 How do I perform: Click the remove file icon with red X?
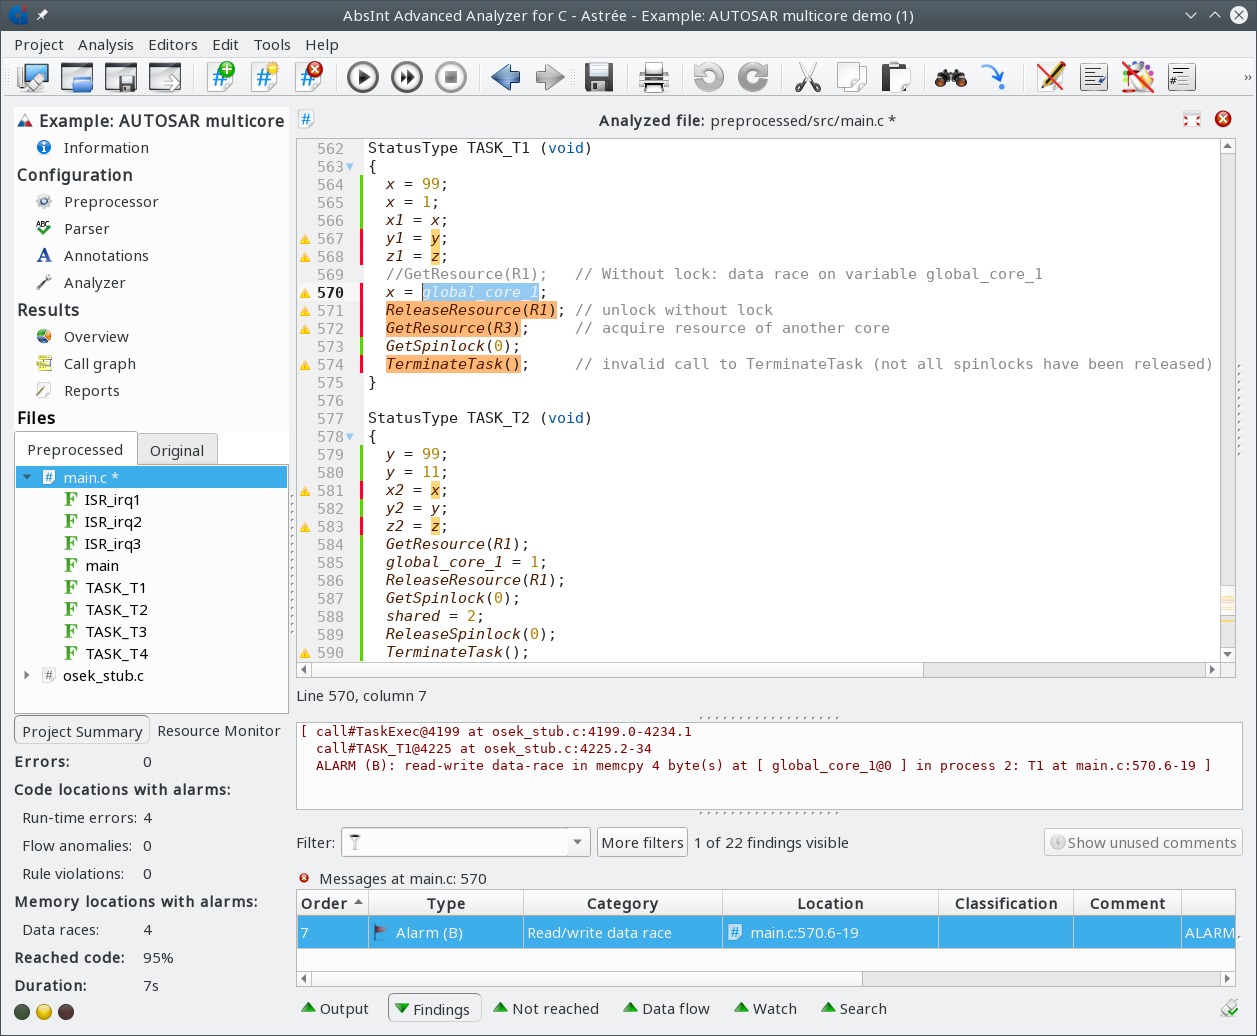pos(309,77)
